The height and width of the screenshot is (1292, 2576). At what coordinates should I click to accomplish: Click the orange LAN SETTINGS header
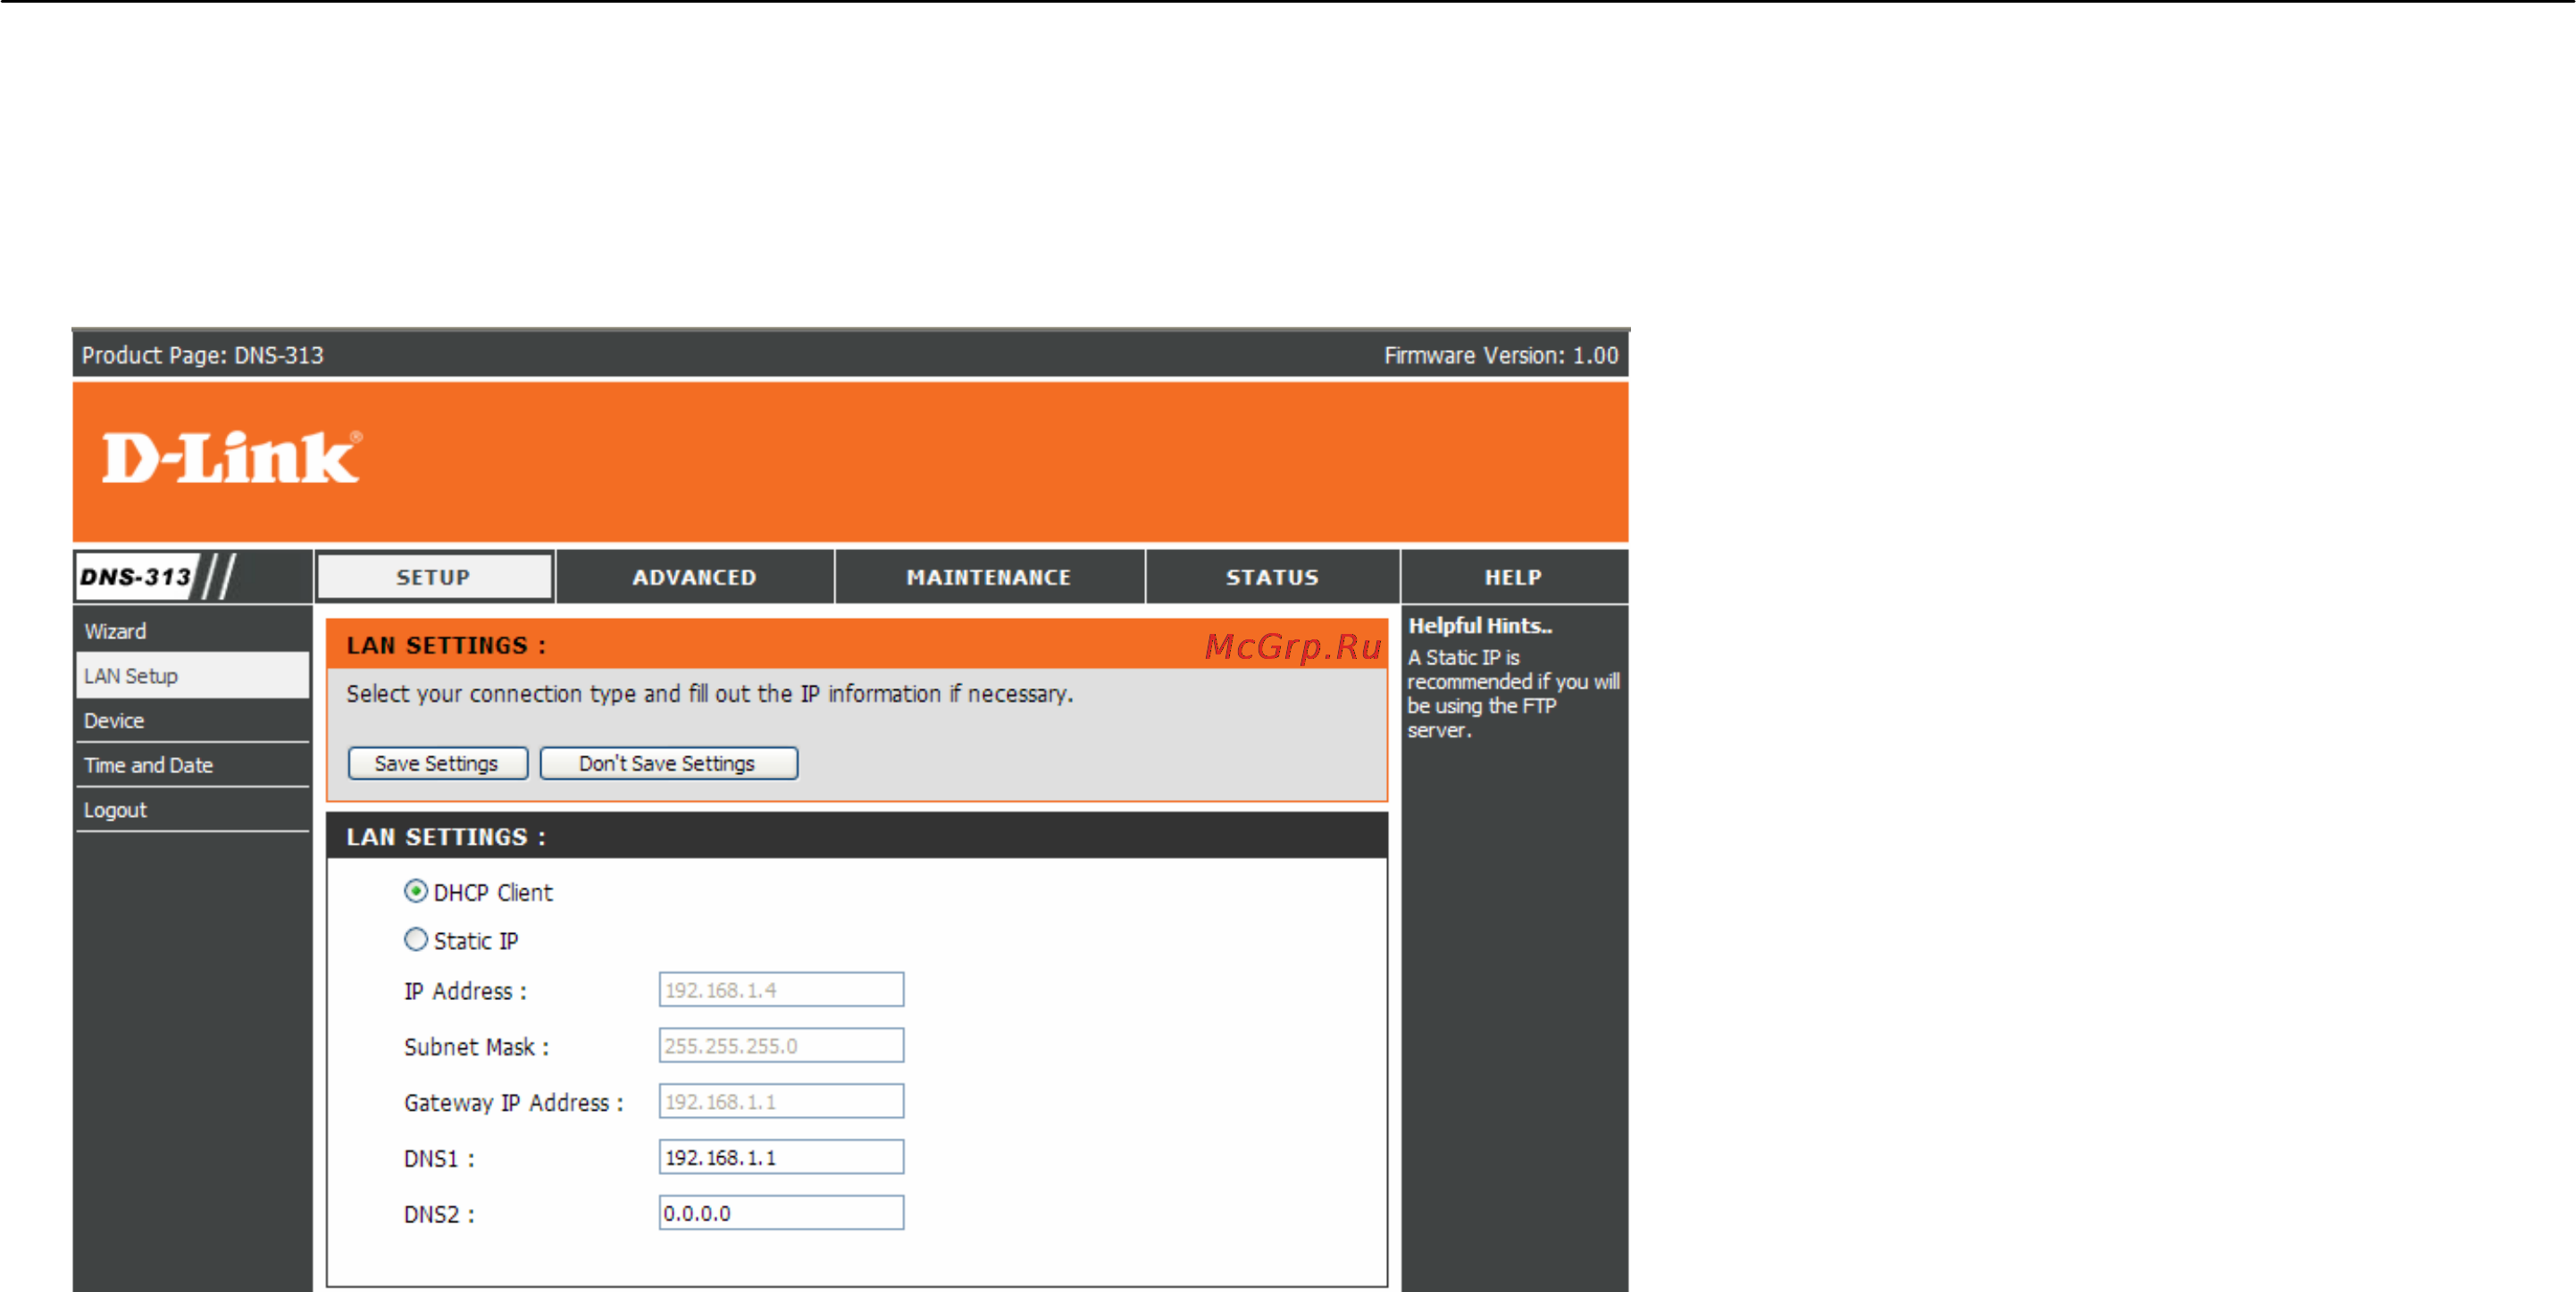click(857, 645)
